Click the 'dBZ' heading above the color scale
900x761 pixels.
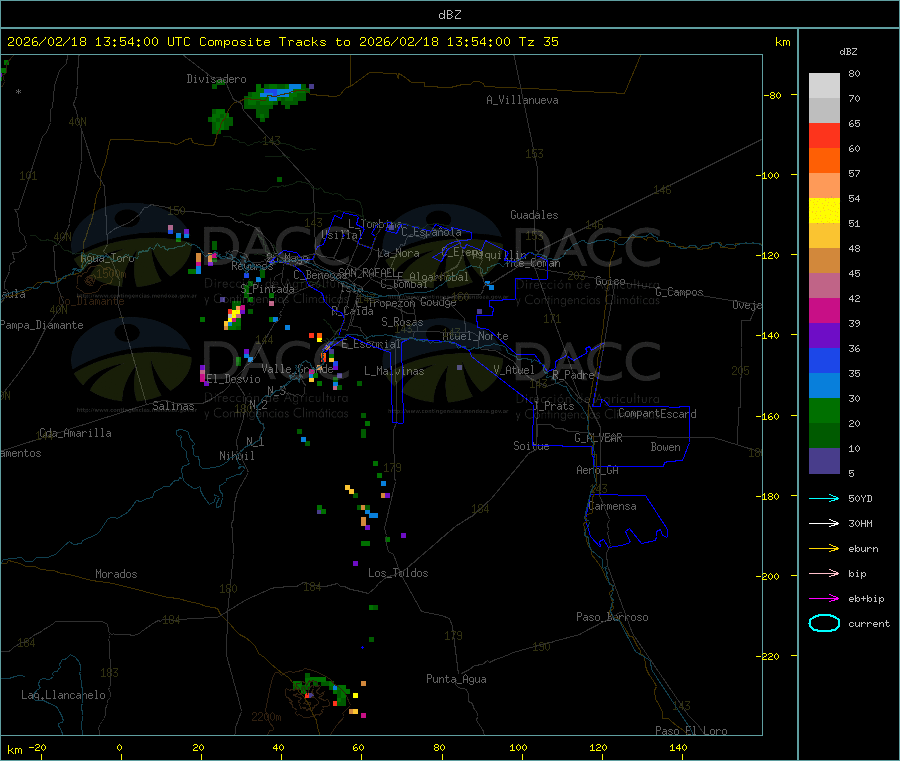848,52
